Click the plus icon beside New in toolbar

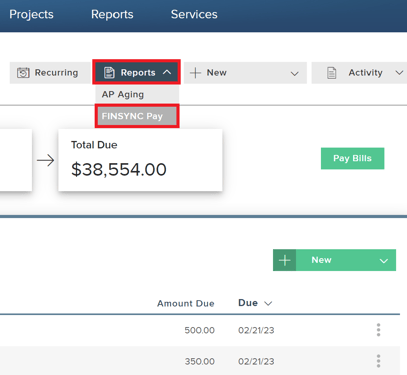(x=195, y=73)
